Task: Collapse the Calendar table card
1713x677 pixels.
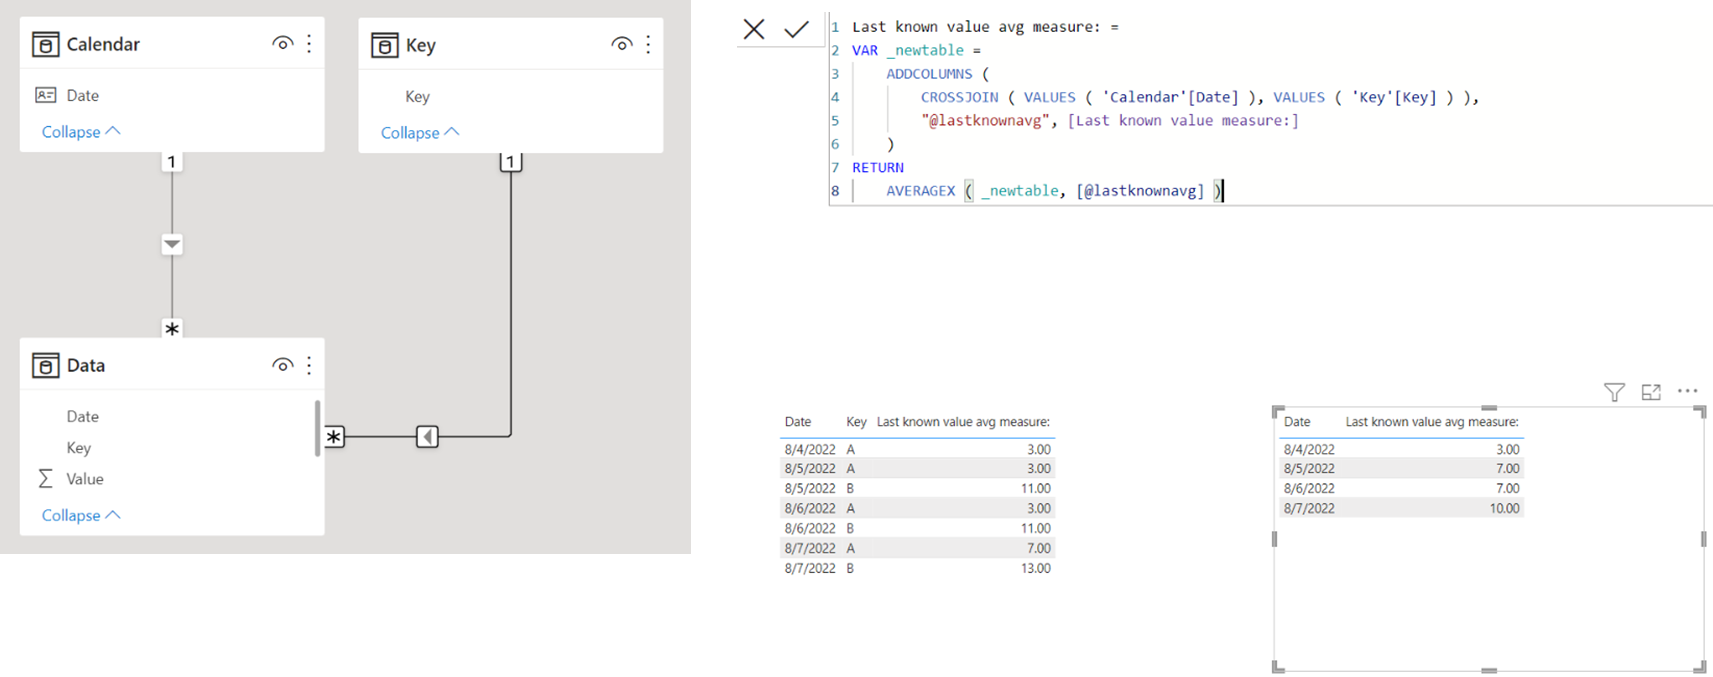Action: [81, 132]
